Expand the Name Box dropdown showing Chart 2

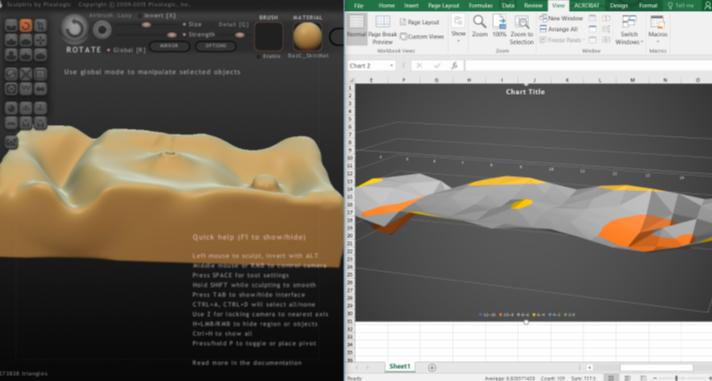click(392, 66)
